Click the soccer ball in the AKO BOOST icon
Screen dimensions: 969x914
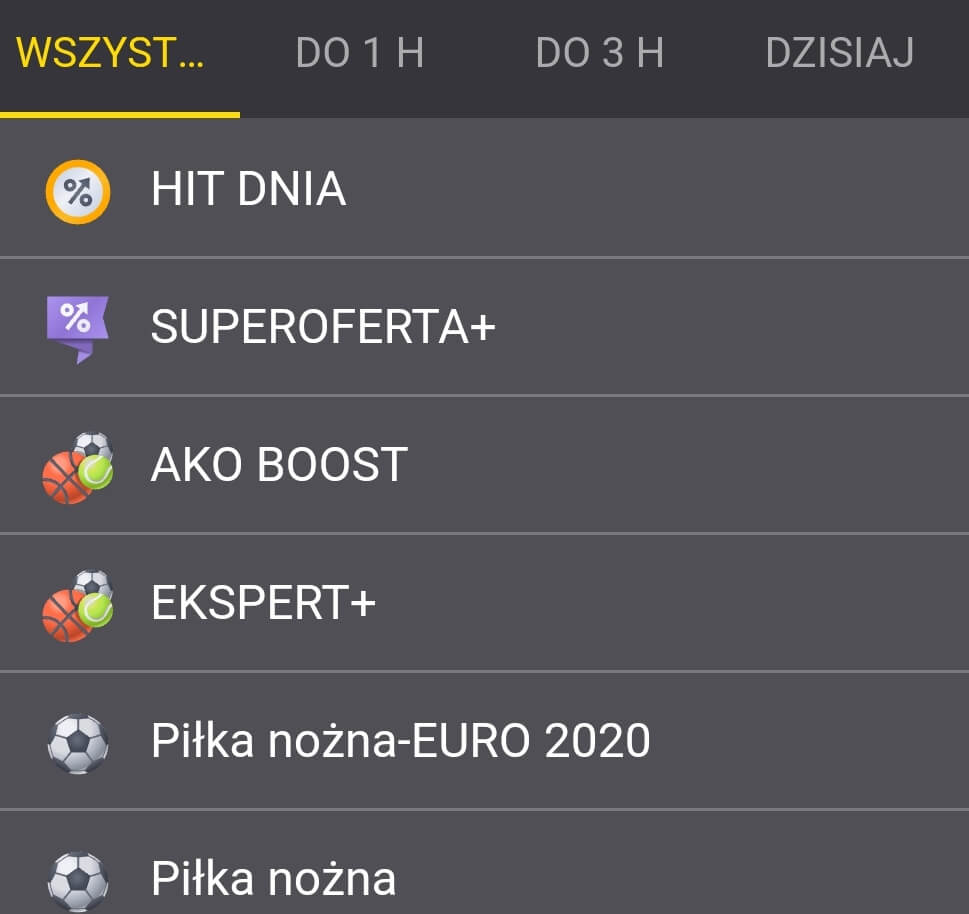click(x=92, y=446)
